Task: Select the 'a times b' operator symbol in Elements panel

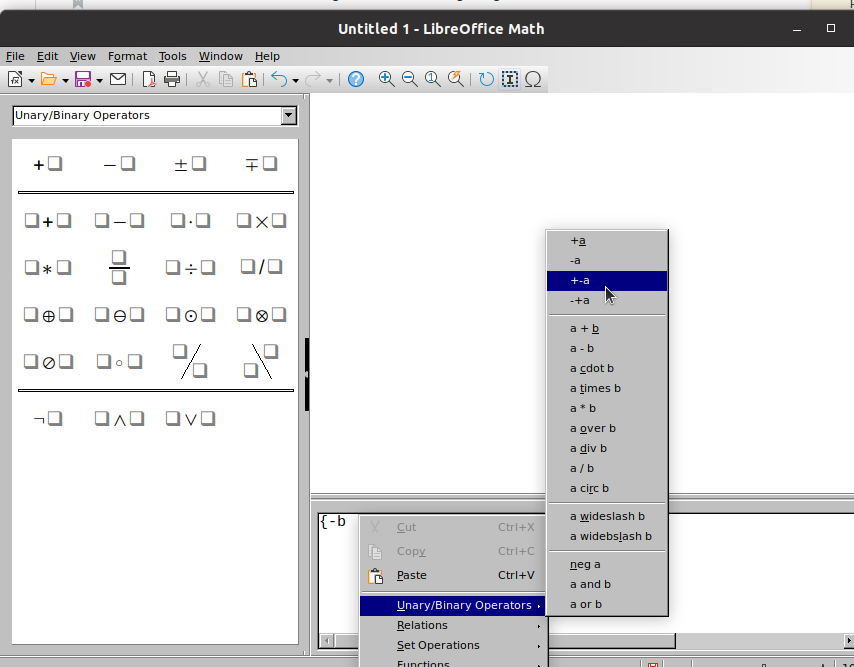Action: (x=261, y=220)
